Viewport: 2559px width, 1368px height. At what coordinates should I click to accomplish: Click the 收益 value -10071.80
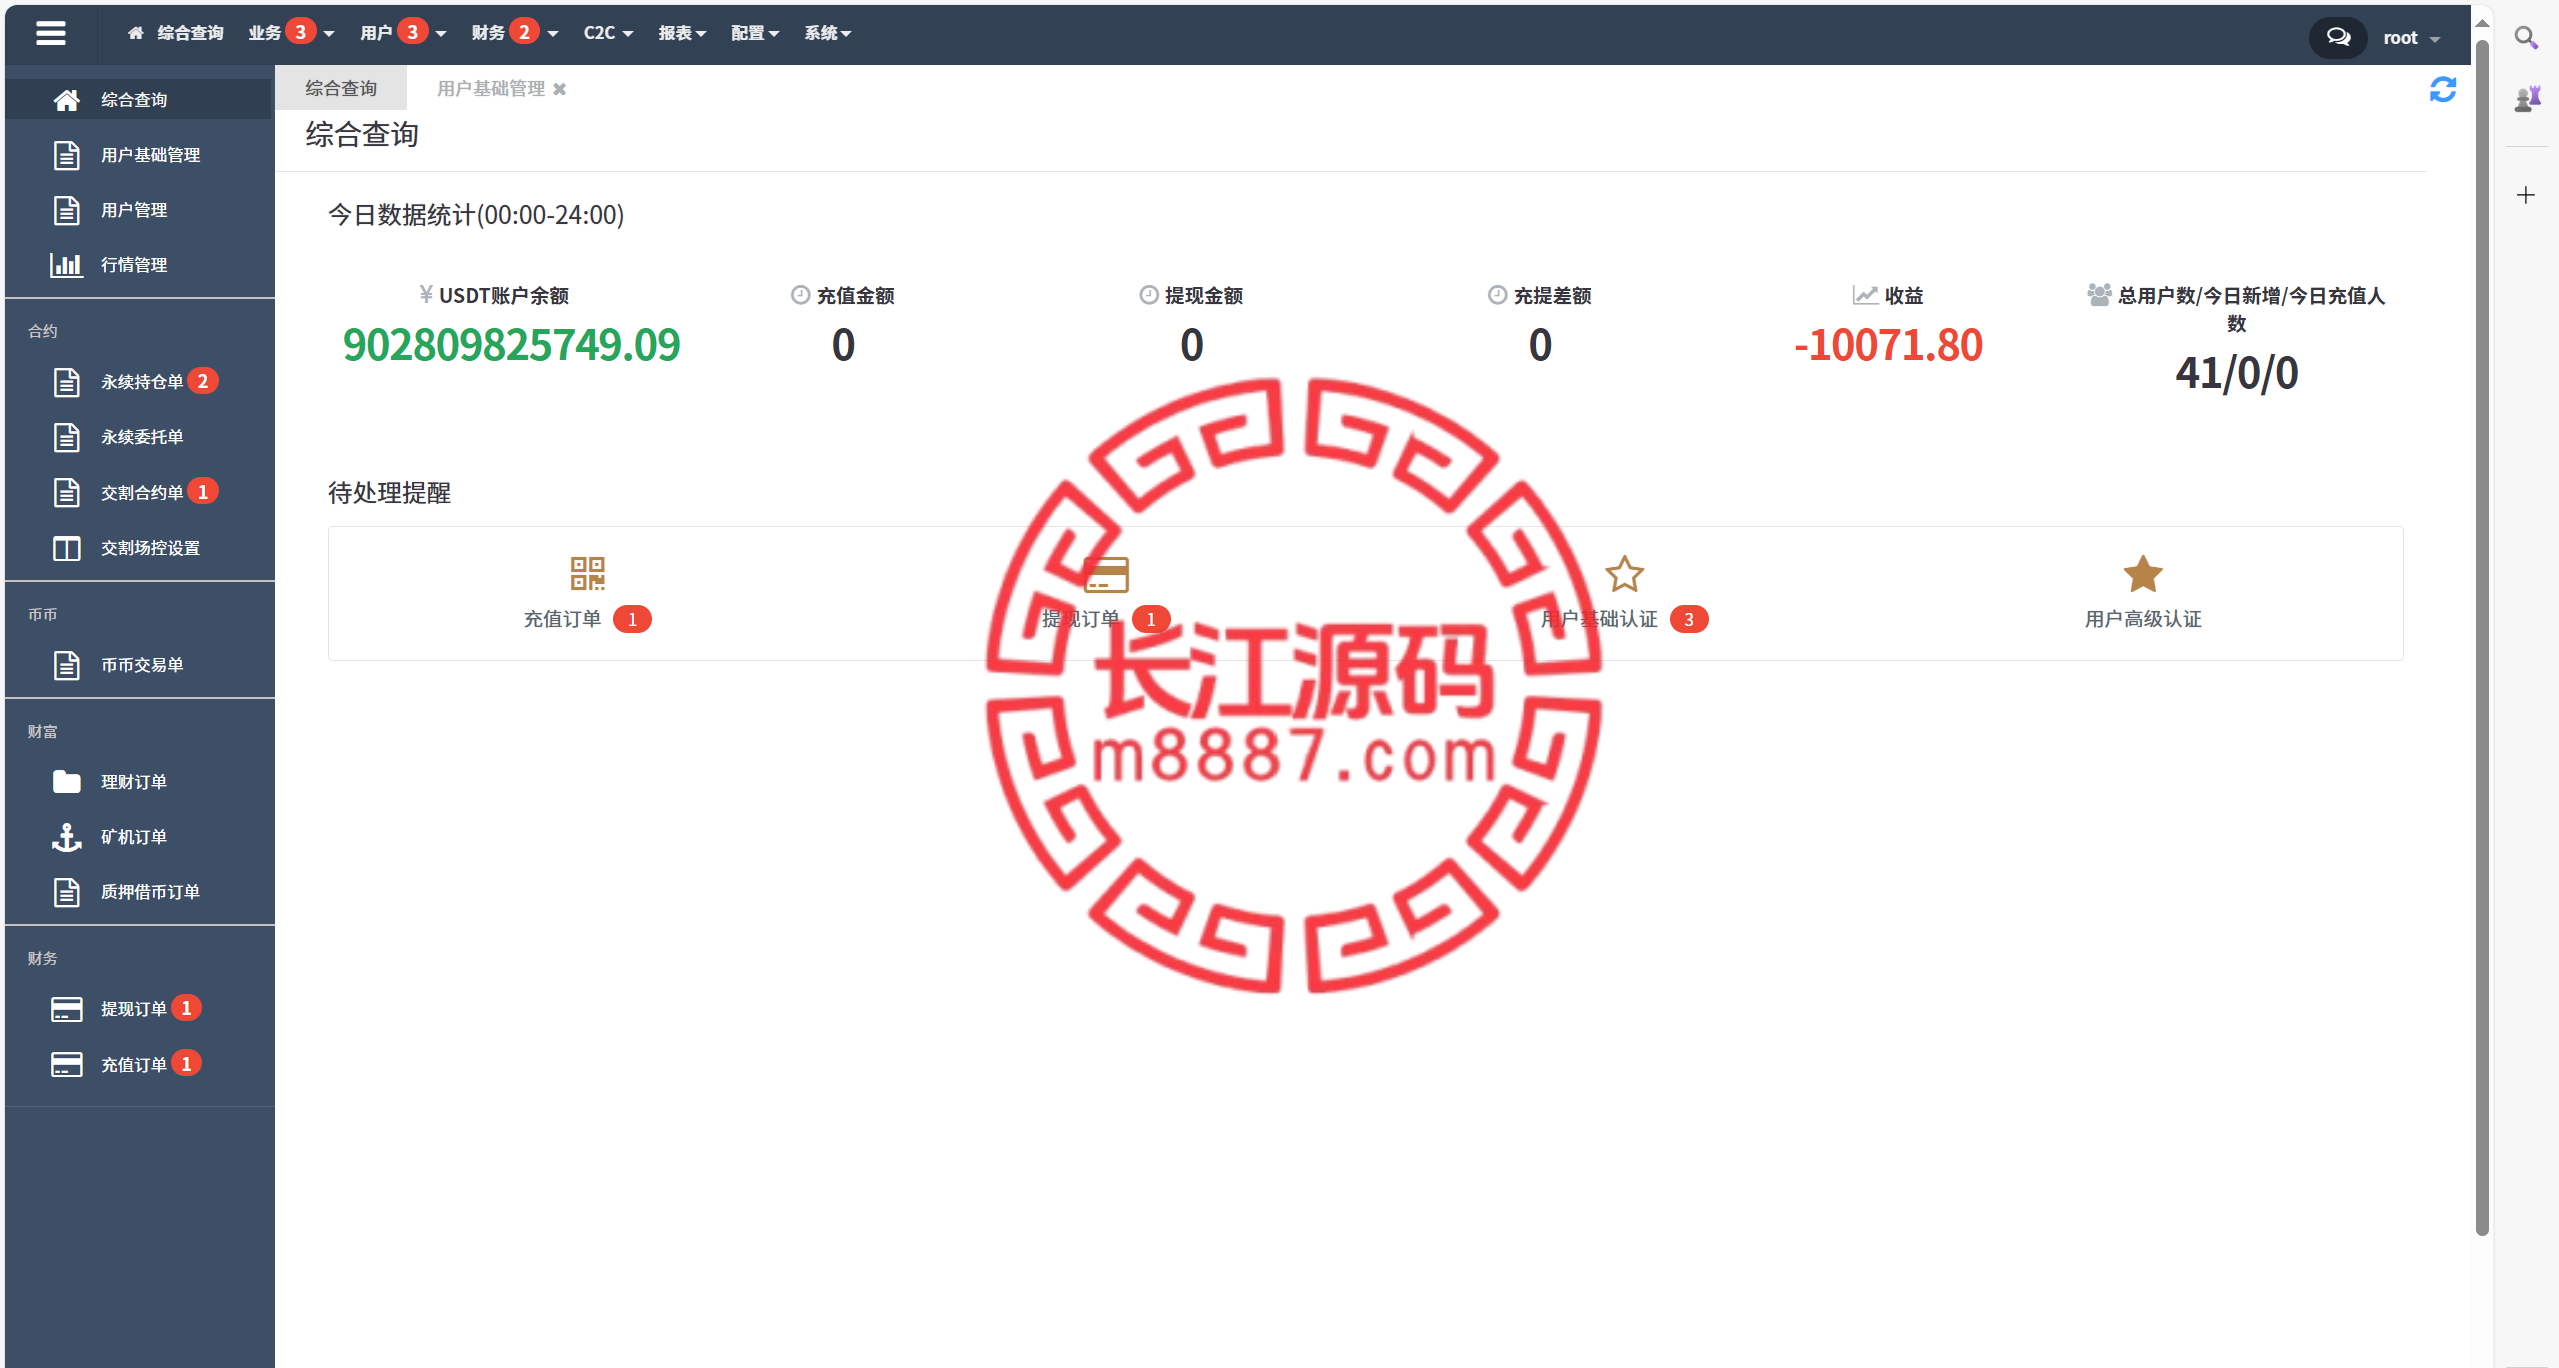click(x=1888, y=345)
